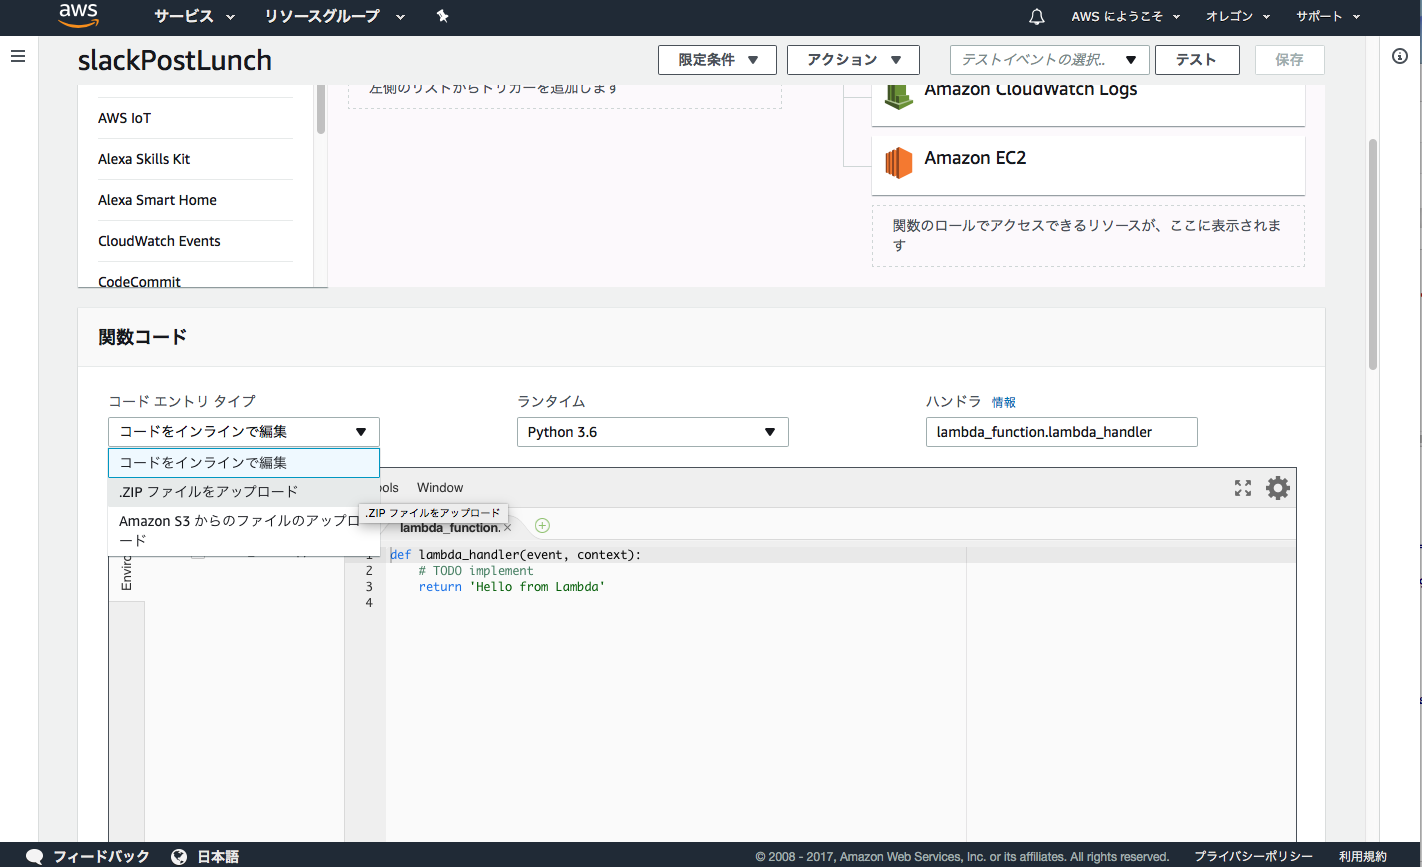Edit the handler input field
The height and width of the screenshot is (867, 1422).
(x=1062, y=432)
